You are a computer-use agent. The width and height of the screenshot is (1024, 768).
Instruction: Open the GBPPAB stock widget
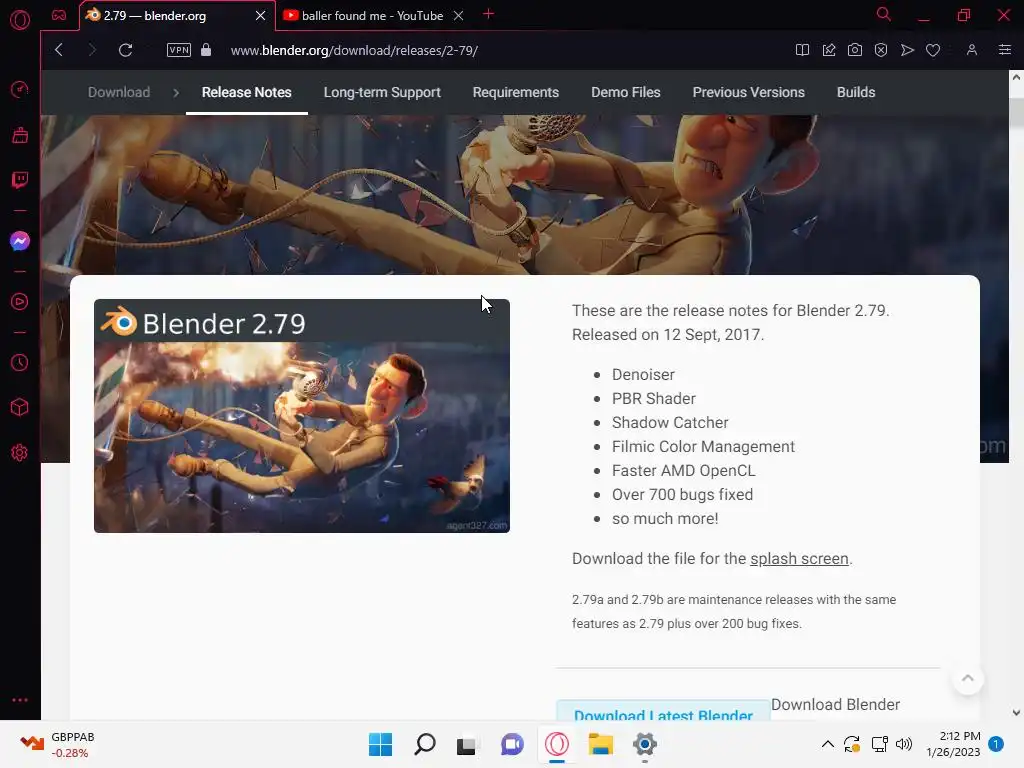pos(57,744)
